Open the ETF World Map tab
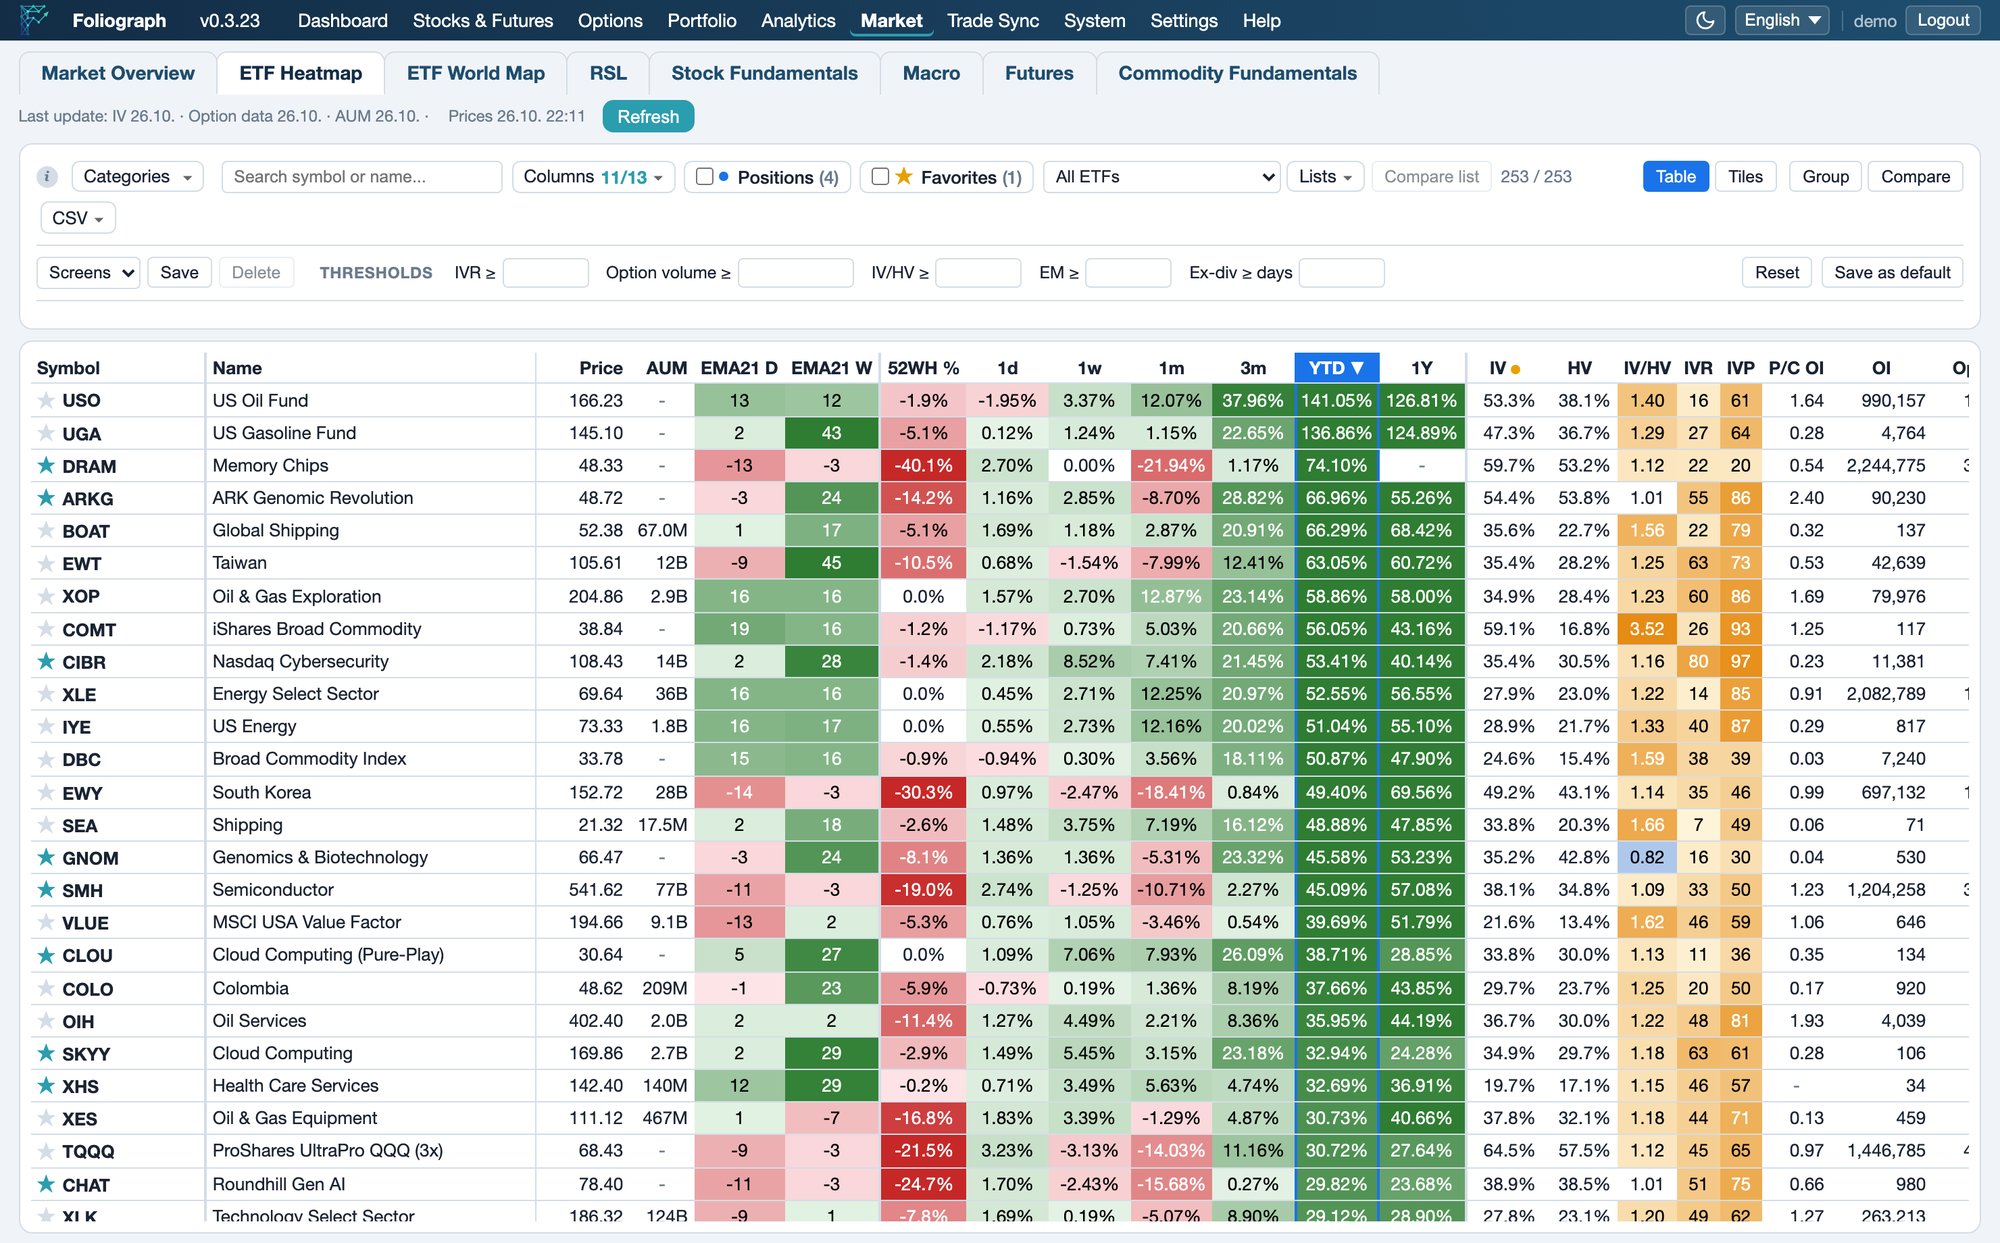The height and width of the screenshot is (1243, 2000). (475, 73)
